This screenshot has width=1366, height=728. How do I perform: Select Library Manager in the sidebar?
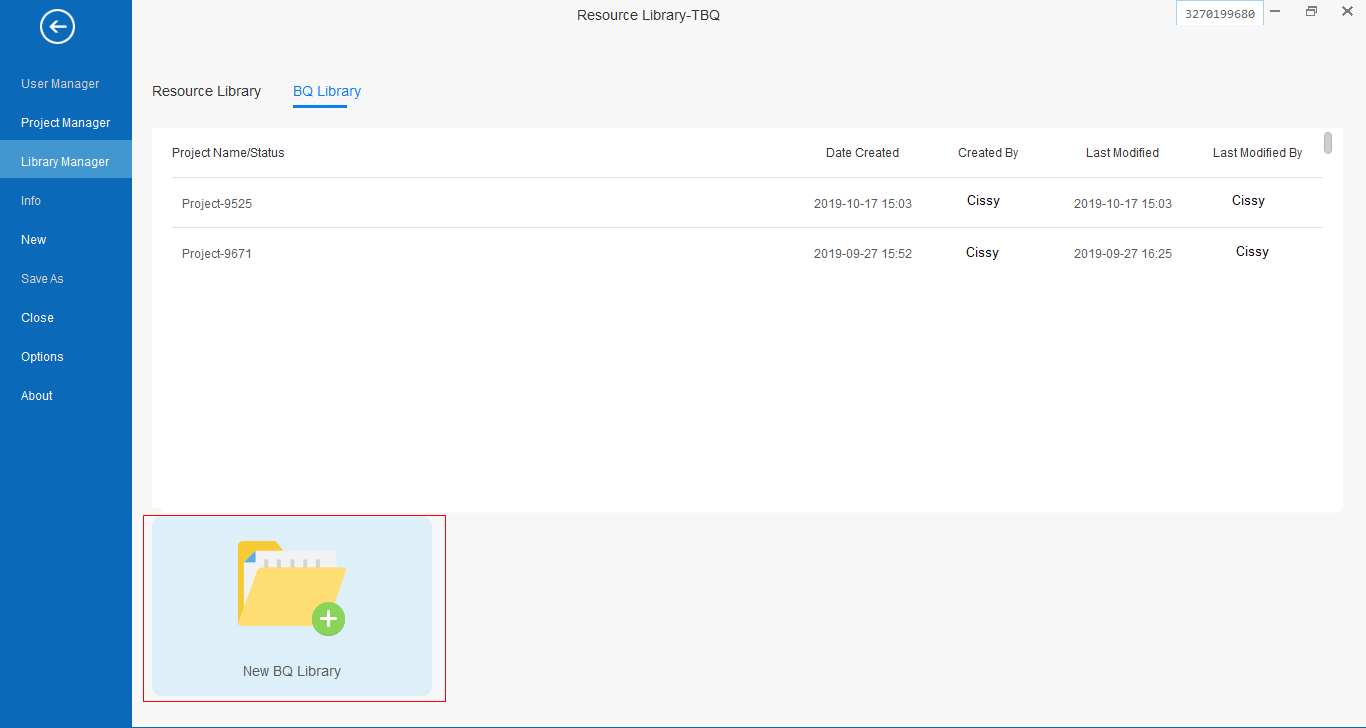65,162
